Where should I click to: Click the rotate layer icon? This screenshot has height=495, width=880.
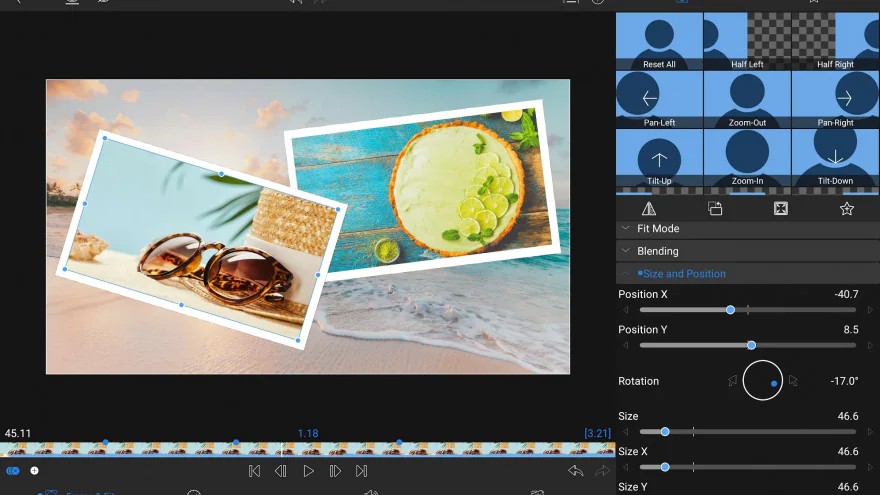pos(714,209)
